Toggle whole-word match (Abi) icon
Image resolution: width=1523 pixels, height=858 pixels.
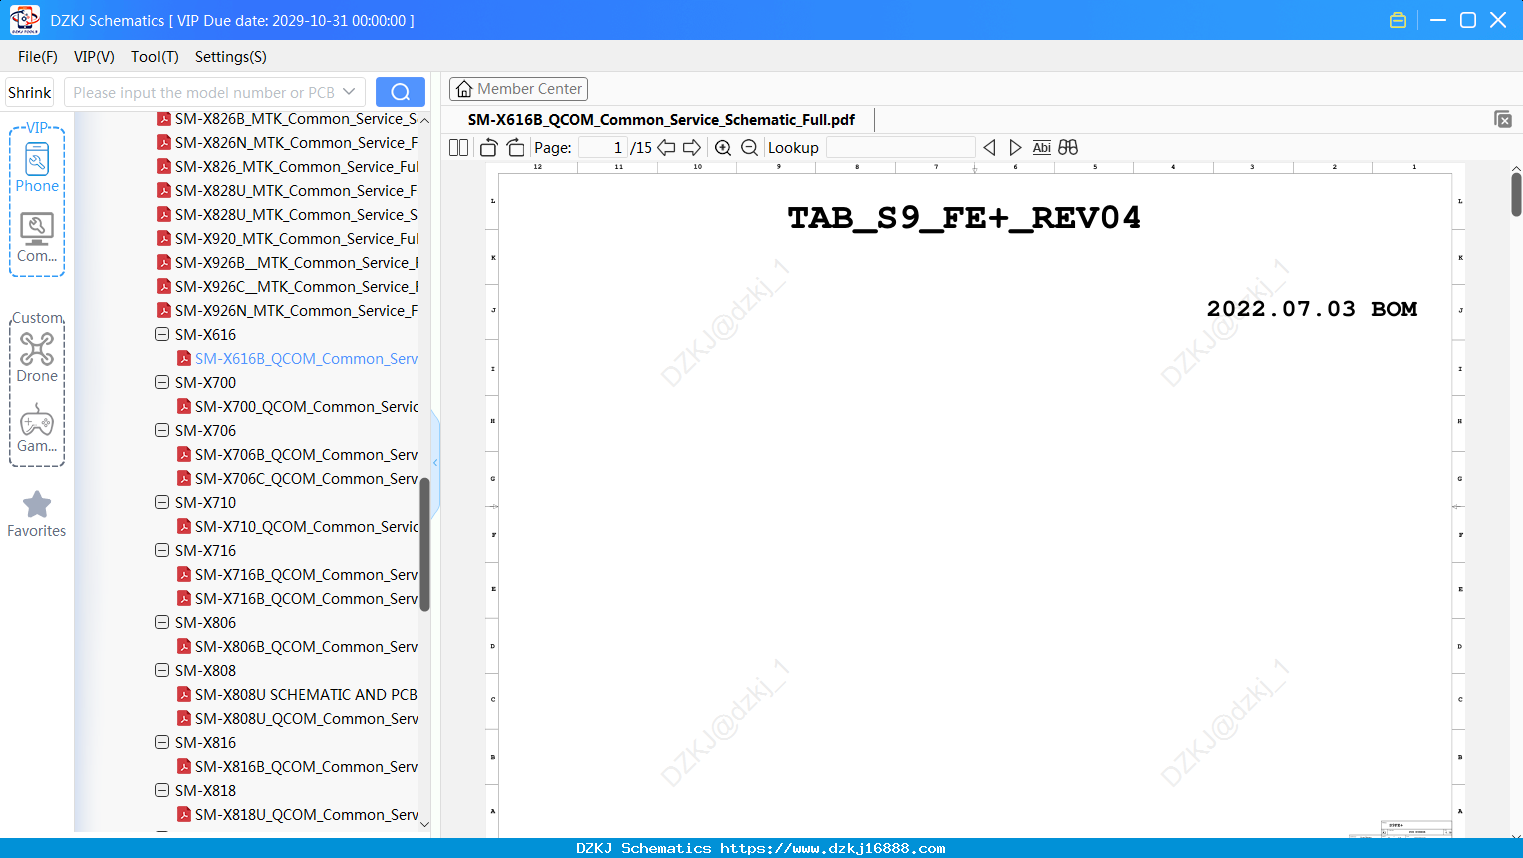click(x=1042, y=148)
